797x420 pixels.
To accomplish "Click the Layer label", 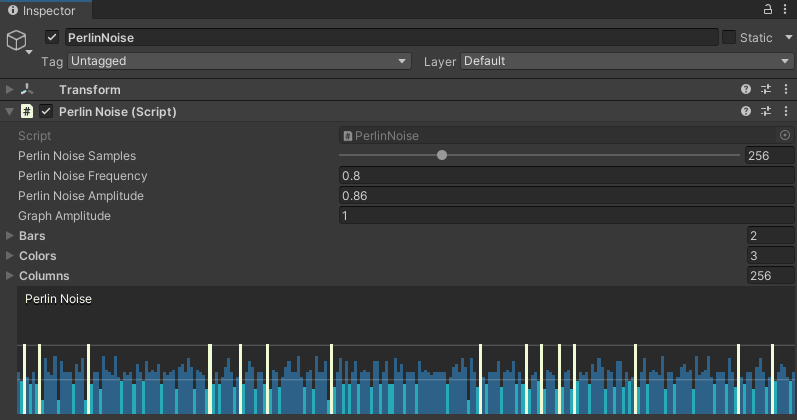I will click(x=440, y=62).
